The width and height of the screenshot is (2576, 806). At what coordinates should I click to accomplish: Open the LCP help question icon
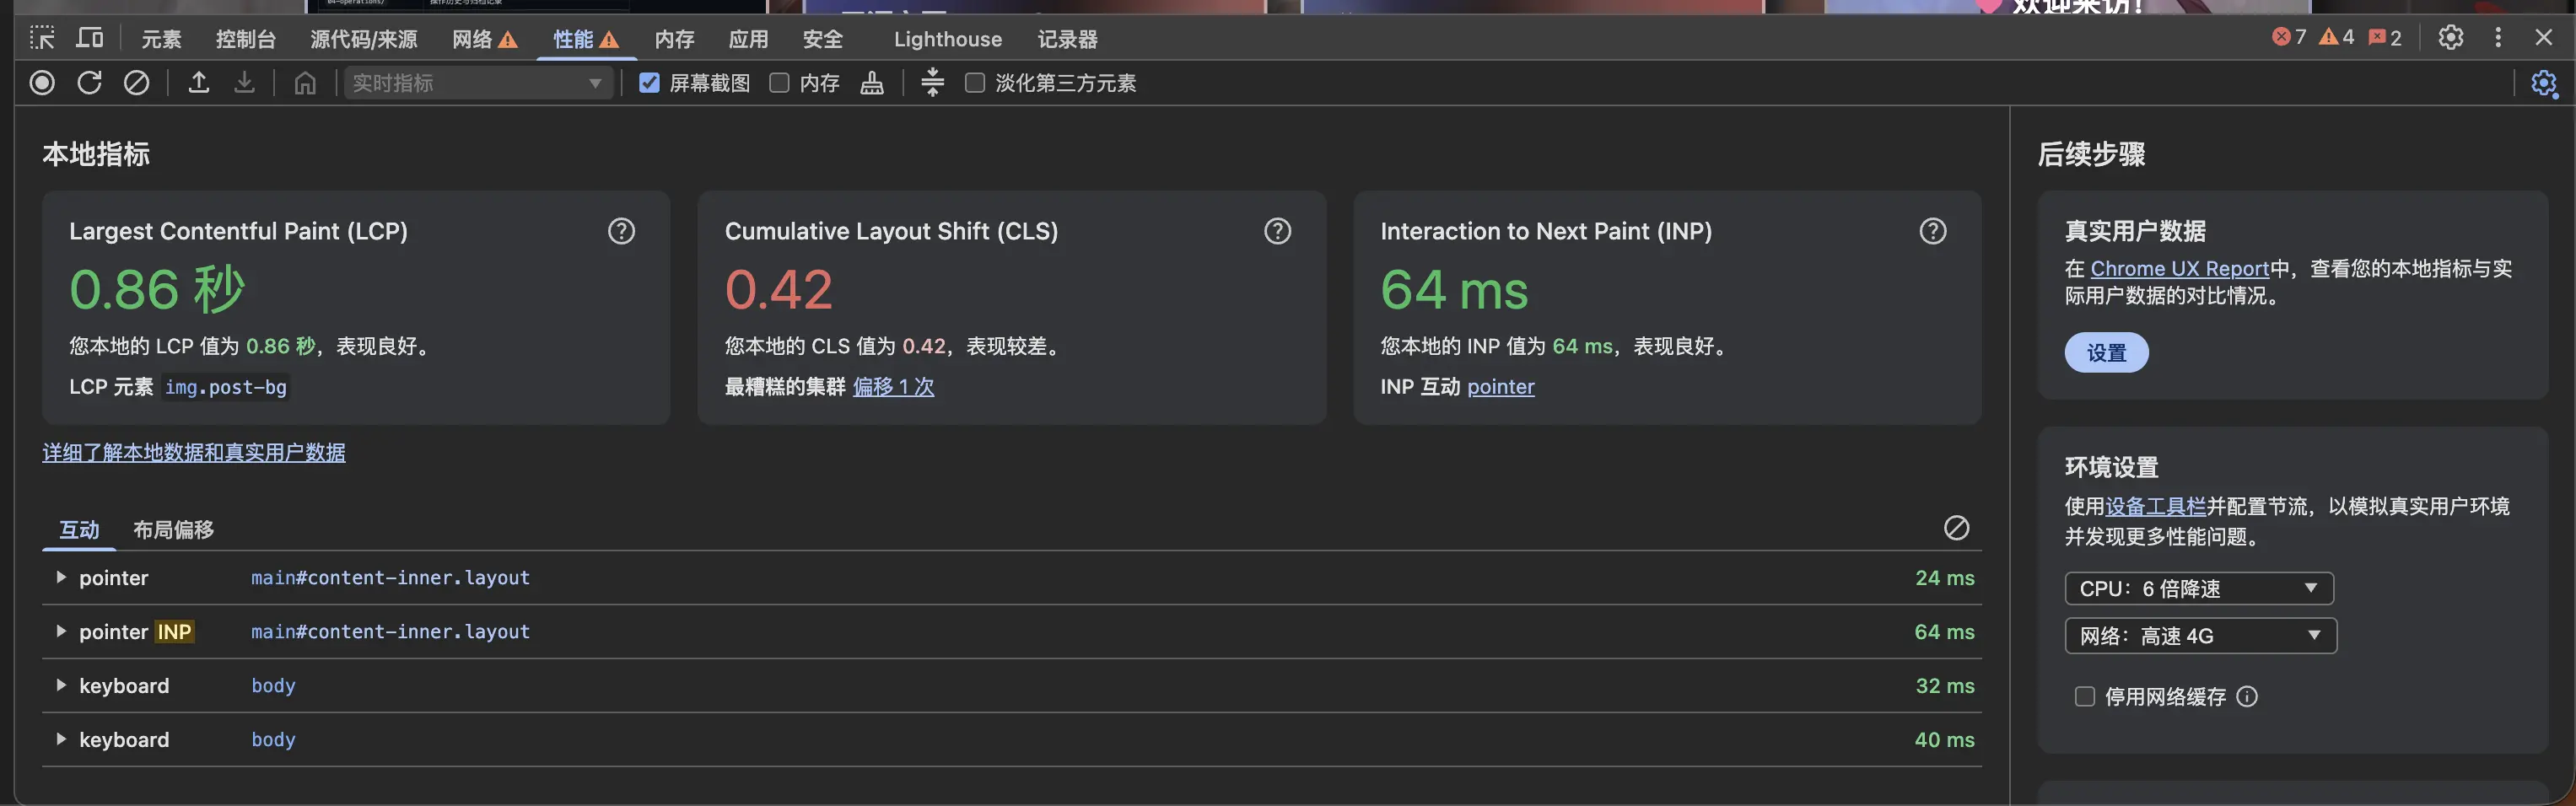[x=621, y=231]
